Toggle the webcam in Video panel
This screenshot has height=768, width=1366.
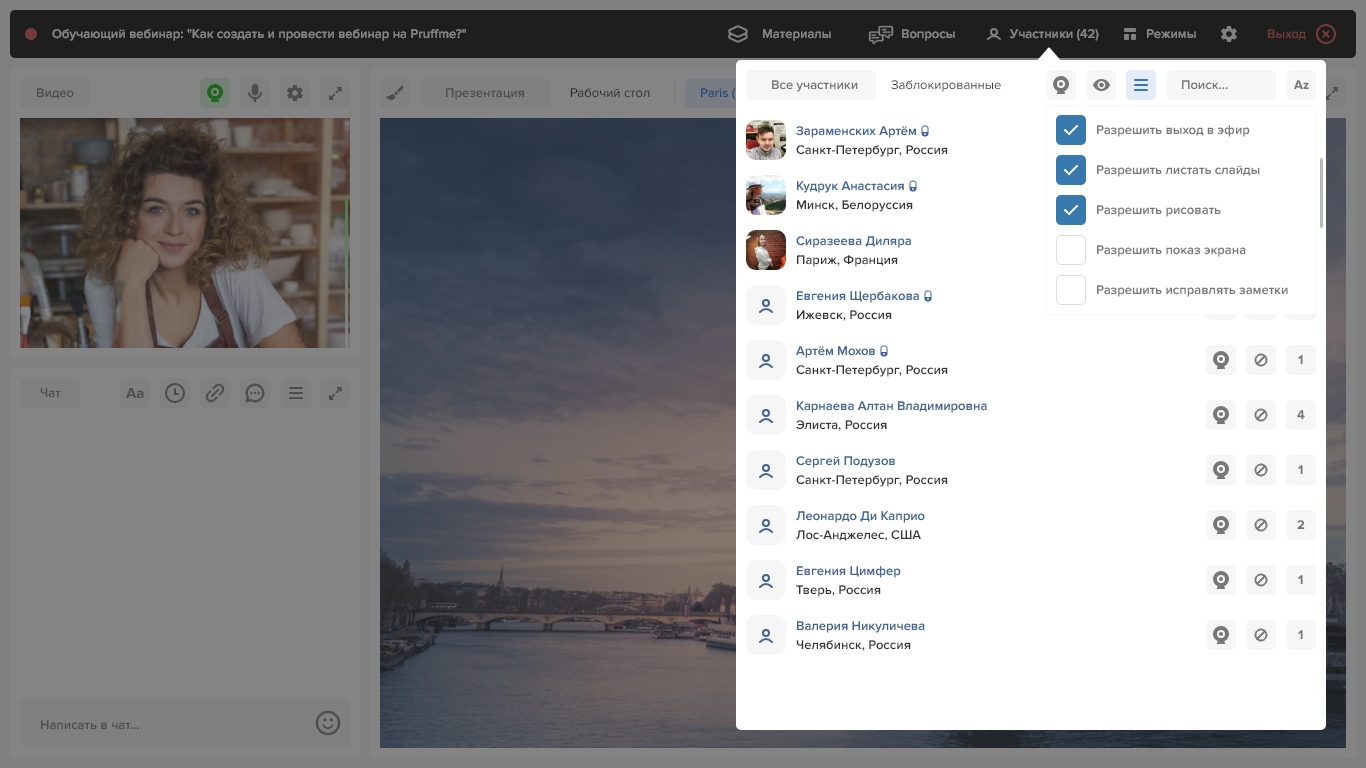pyautogui.click(x=214, y=93)
